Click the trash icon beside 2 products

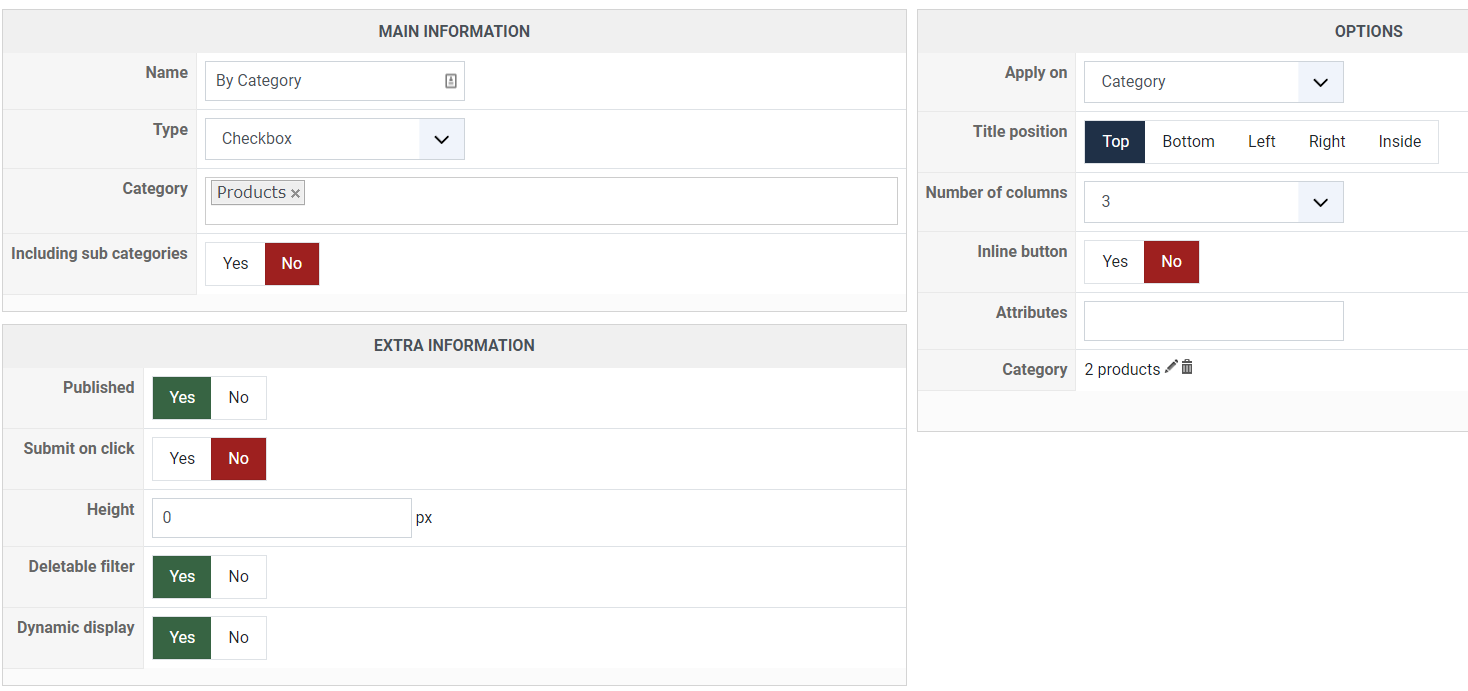point(1187,368)
